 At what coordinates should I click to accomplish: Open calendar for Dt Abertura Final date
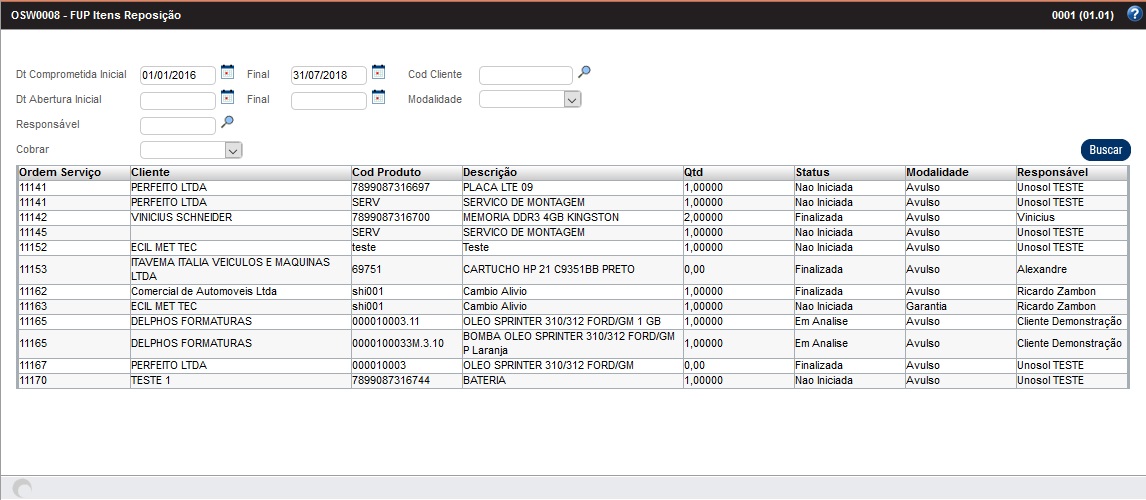pos(378,97)
